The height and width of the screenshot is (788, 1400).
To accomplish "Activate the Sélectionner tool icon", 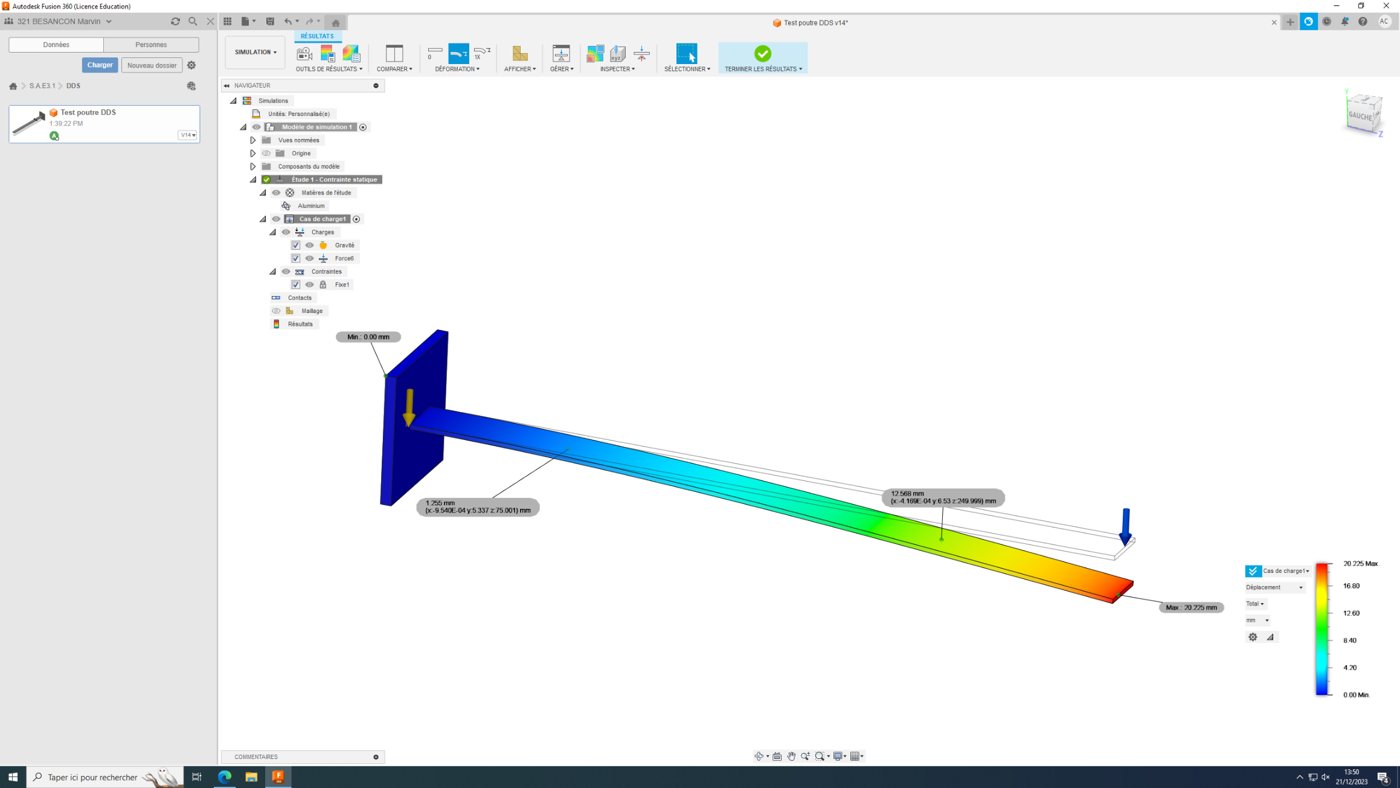I will (686, 53).
